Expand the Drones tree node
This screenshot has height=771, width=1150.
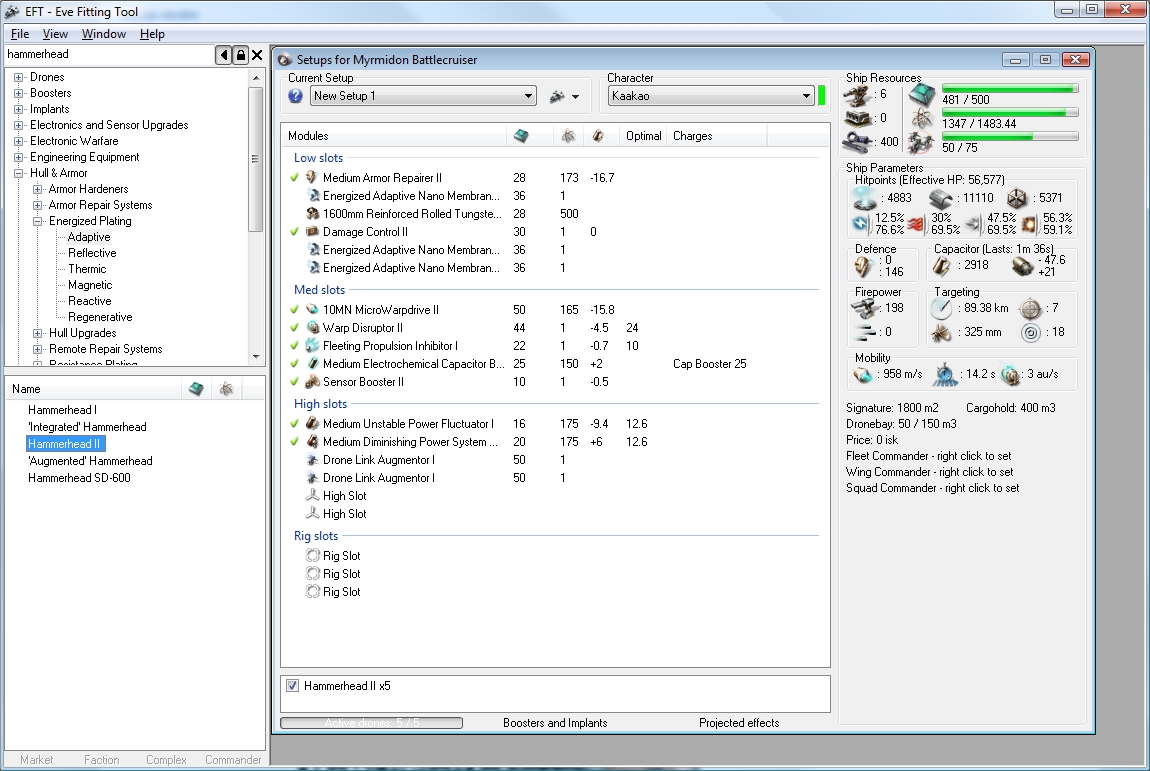(x=18, y=77)
